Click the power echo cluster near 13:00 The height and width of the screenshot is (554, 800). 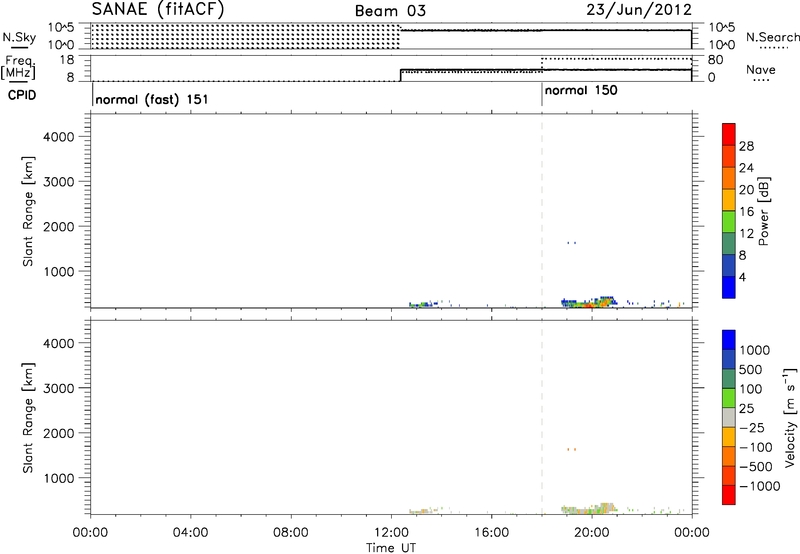(422, 305)
